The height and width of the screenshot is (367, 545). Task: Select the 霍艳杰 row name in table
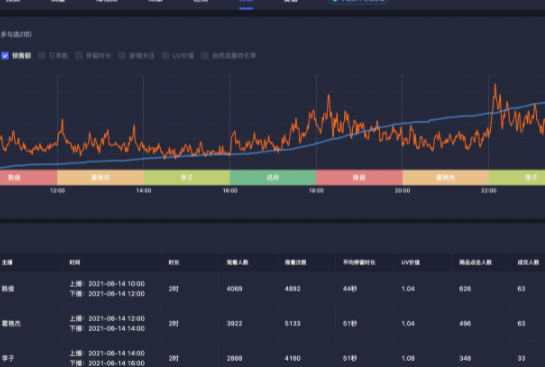(x=11, y=324)
